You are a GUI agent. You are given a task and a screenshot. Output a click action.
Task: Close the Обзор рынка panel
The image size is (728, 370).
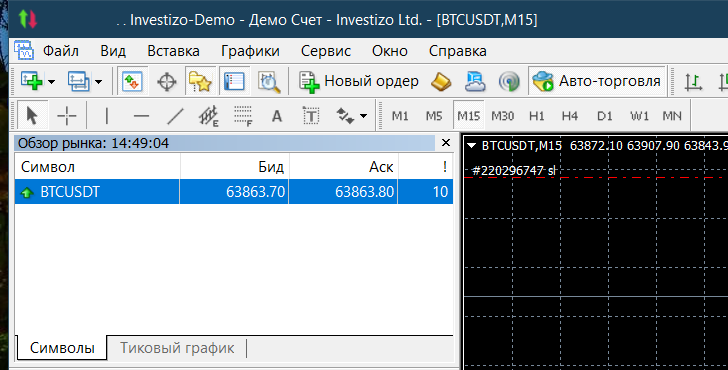[x=446, y=143]
